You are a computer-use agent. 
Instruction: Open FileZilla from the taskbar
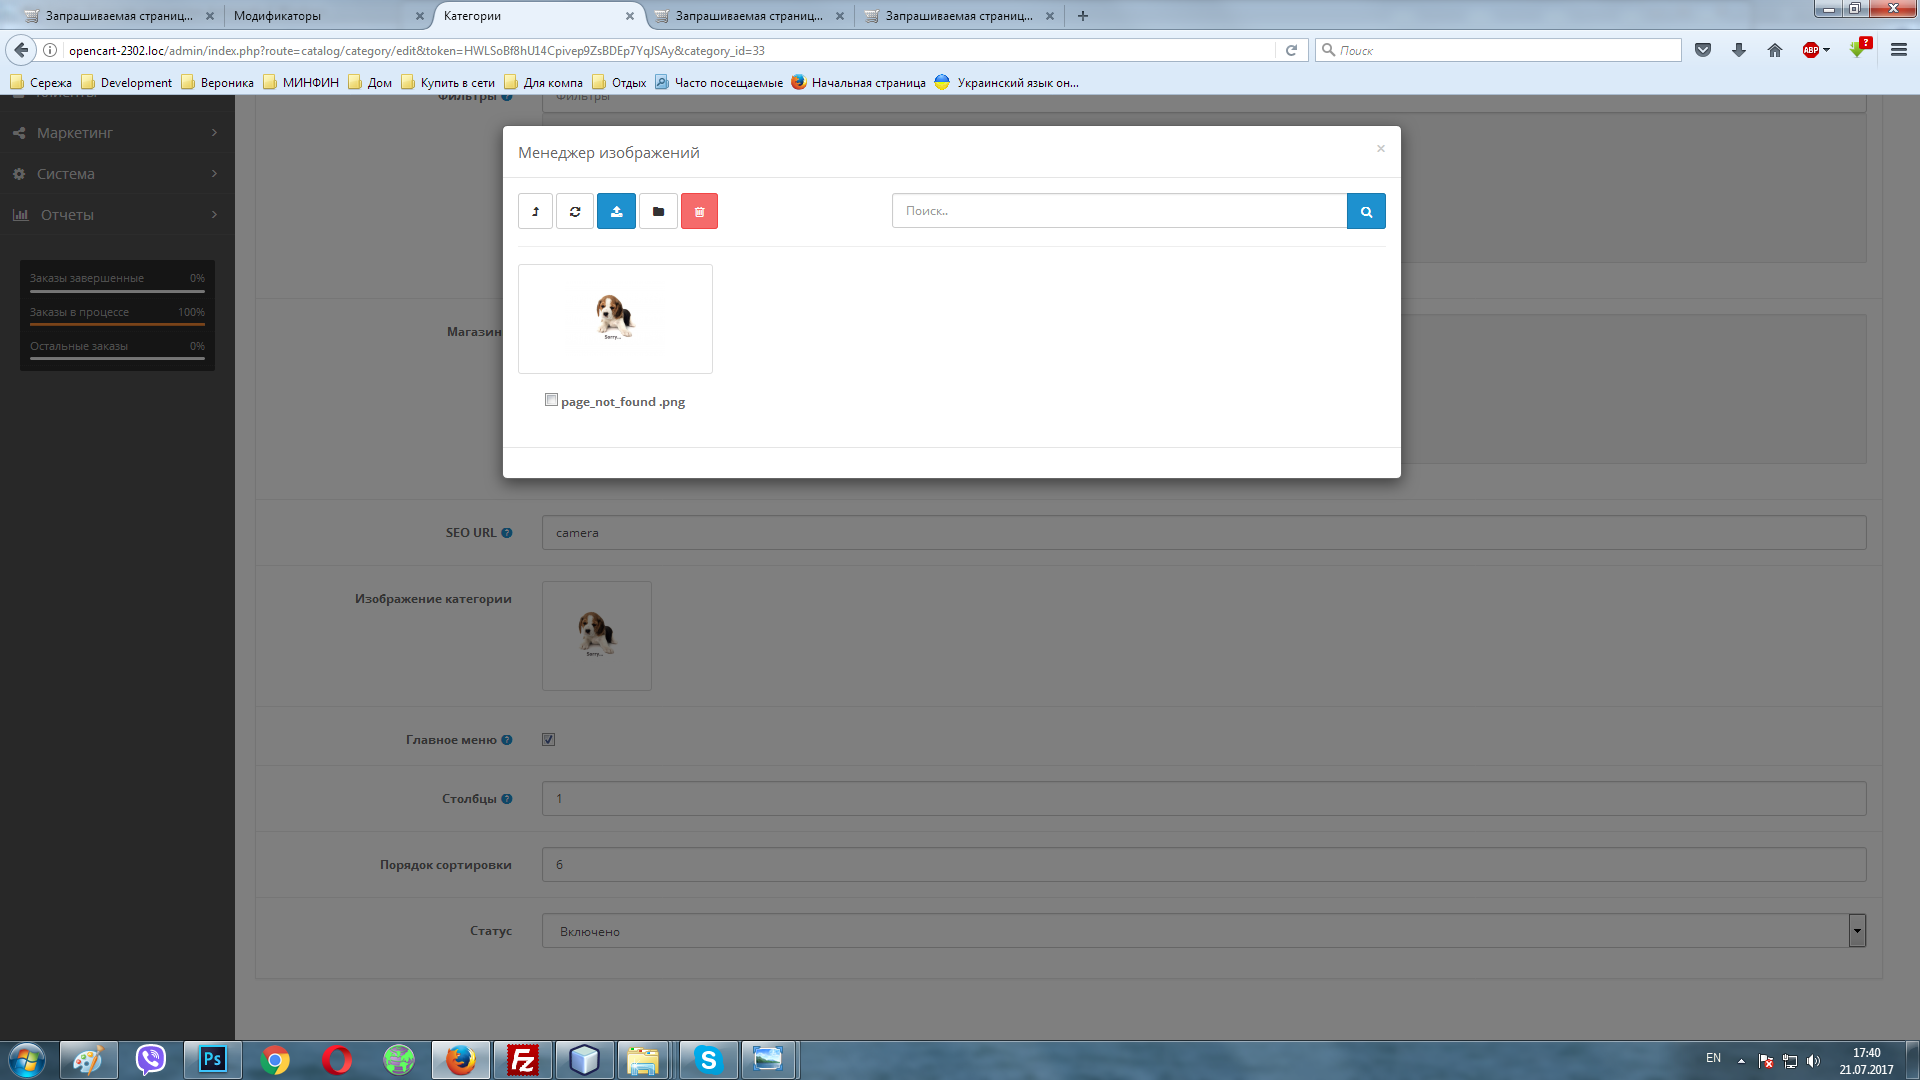click(522, 1060)
